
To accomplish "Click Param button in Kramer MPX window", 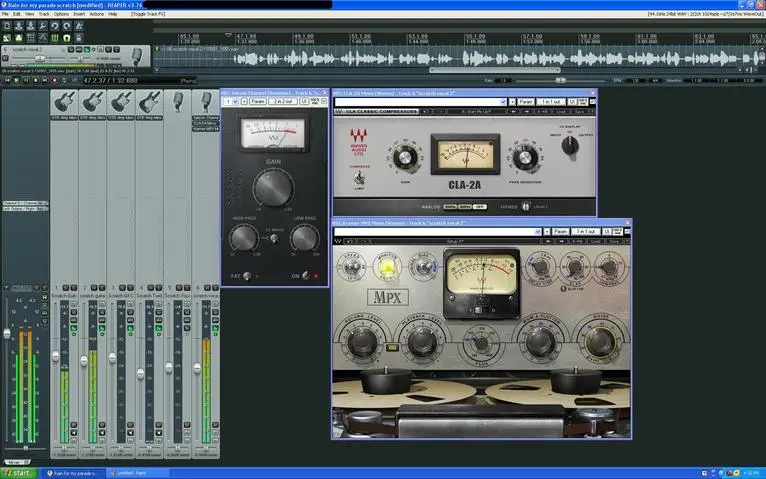I will [x=560, y=231].
